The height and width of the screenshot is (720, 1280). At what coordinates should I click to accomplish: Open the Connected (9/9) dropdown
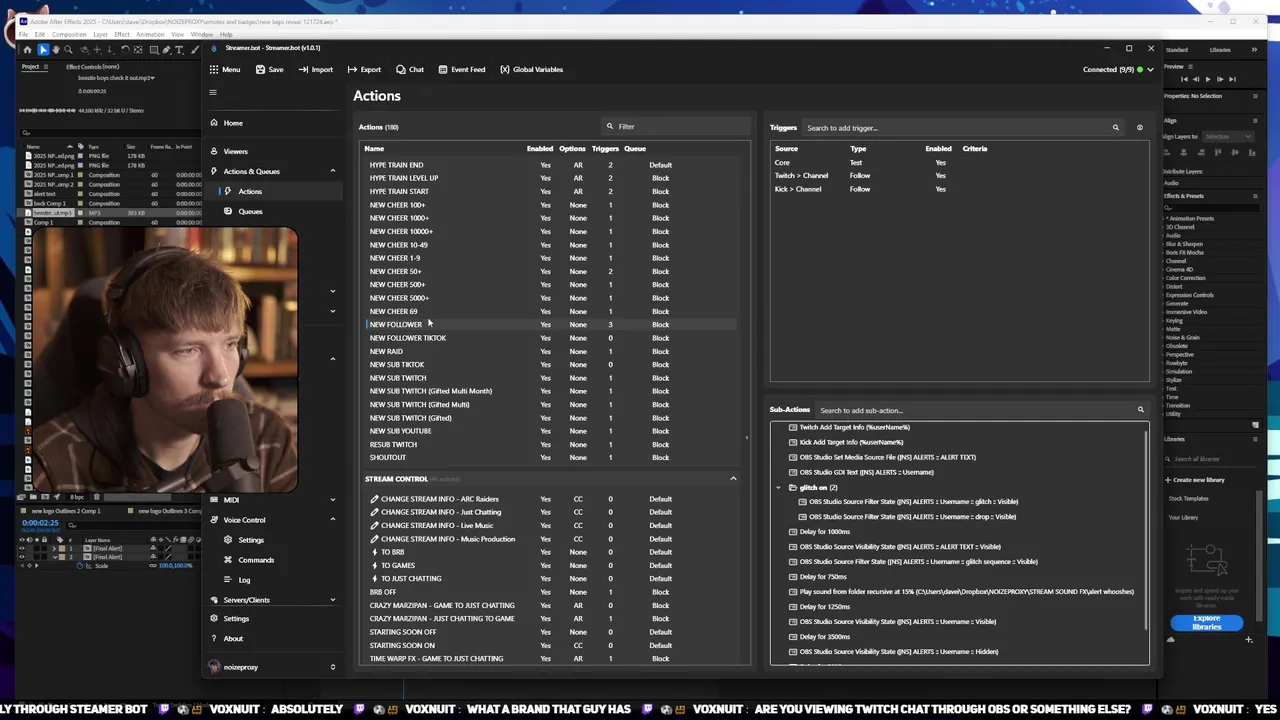pos(1150,70)
